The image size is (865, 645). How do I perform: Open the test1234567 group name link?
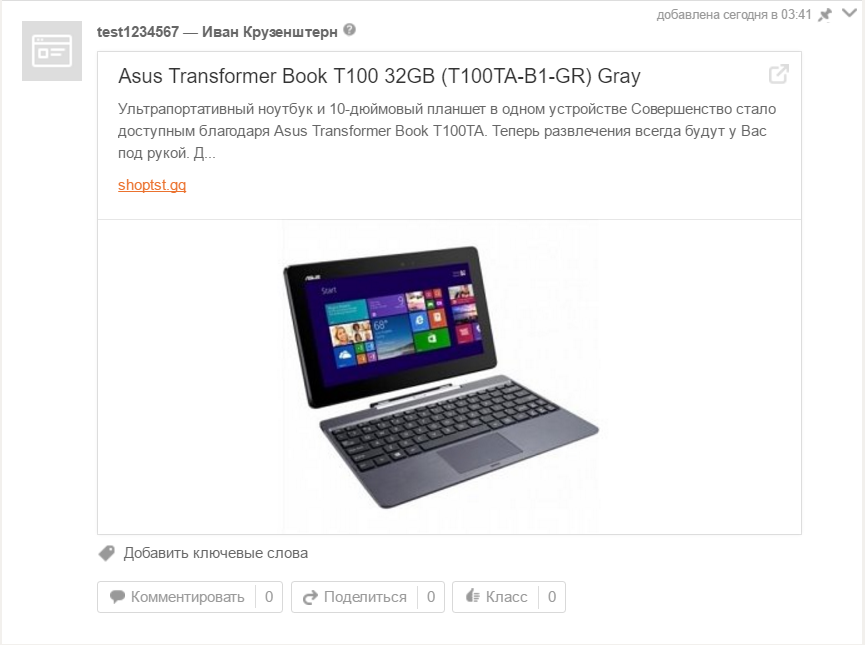(138, 32)
